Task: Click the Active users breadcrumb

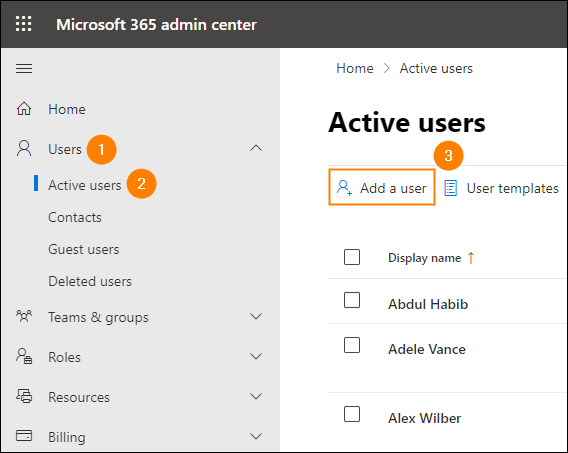Action: (436, 68)
